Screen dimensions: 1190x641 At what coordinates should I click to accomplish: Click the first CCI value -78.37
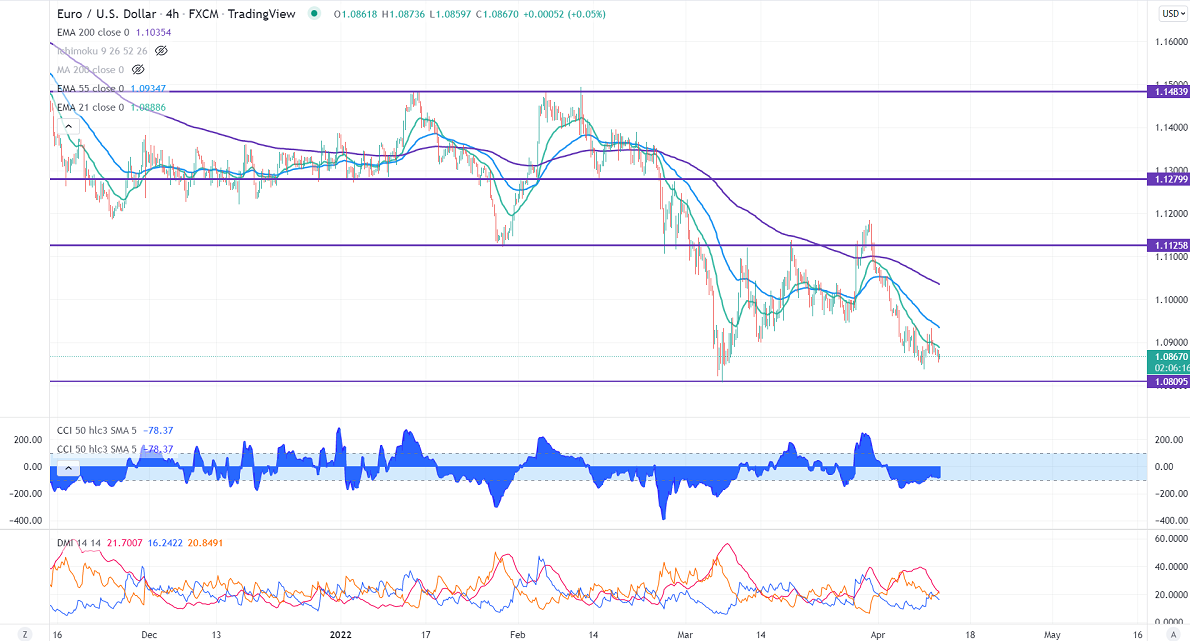click(158, 431)
